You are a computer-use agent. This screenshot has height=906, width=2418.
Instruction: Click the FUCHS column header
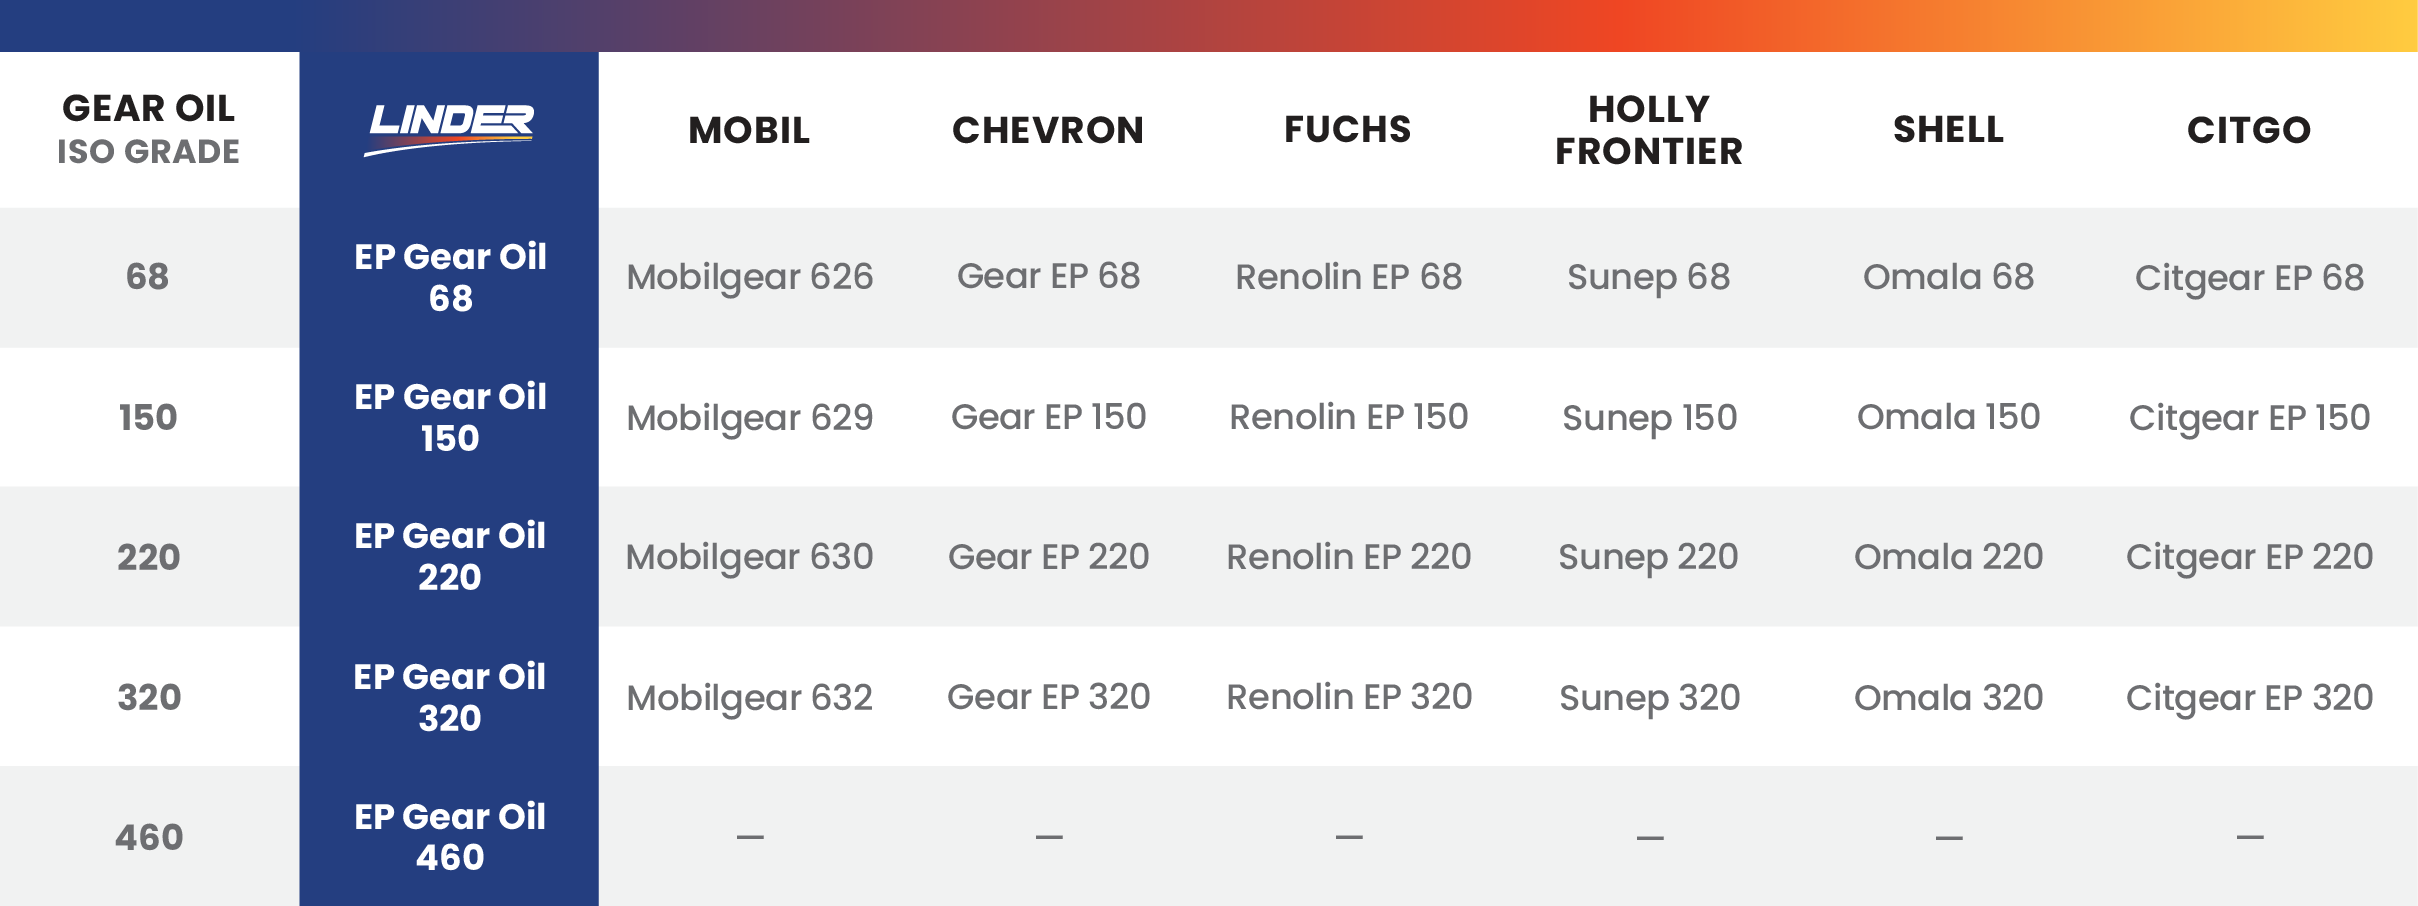click(1347, 129)
